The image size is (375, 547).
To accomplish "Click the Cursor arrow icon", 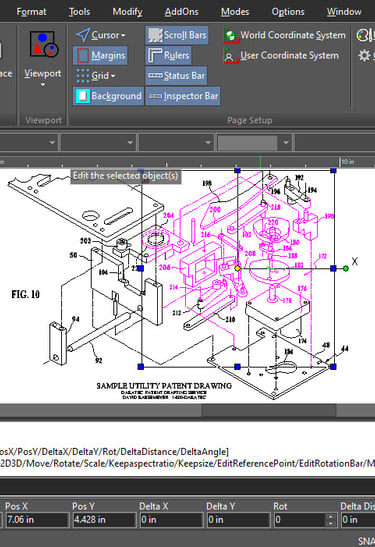I will [x=83, y=35].
